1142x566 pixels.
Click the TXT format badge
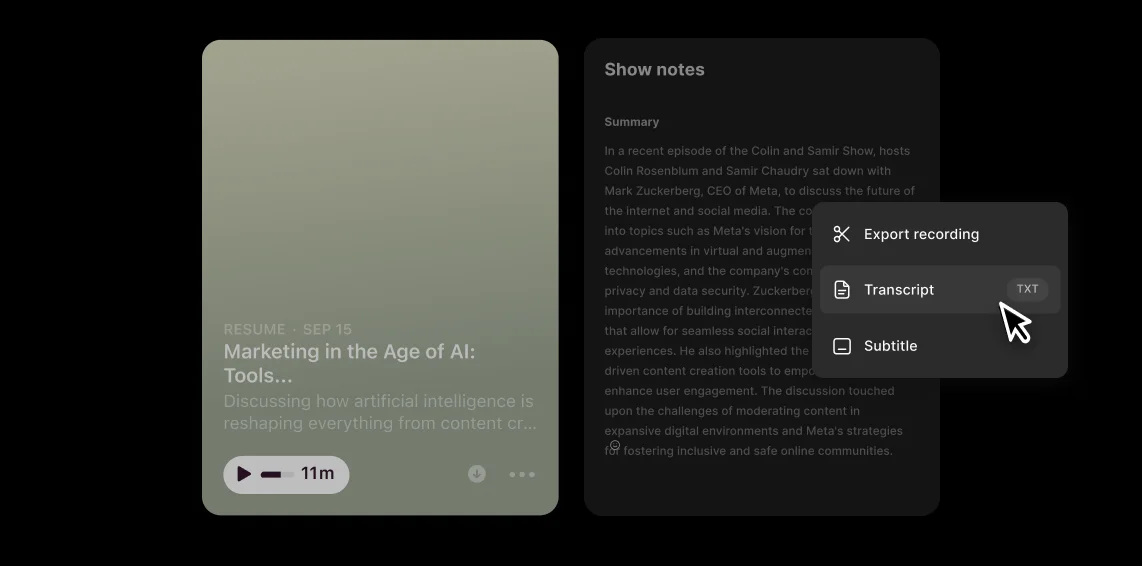tap(1027, 289)
